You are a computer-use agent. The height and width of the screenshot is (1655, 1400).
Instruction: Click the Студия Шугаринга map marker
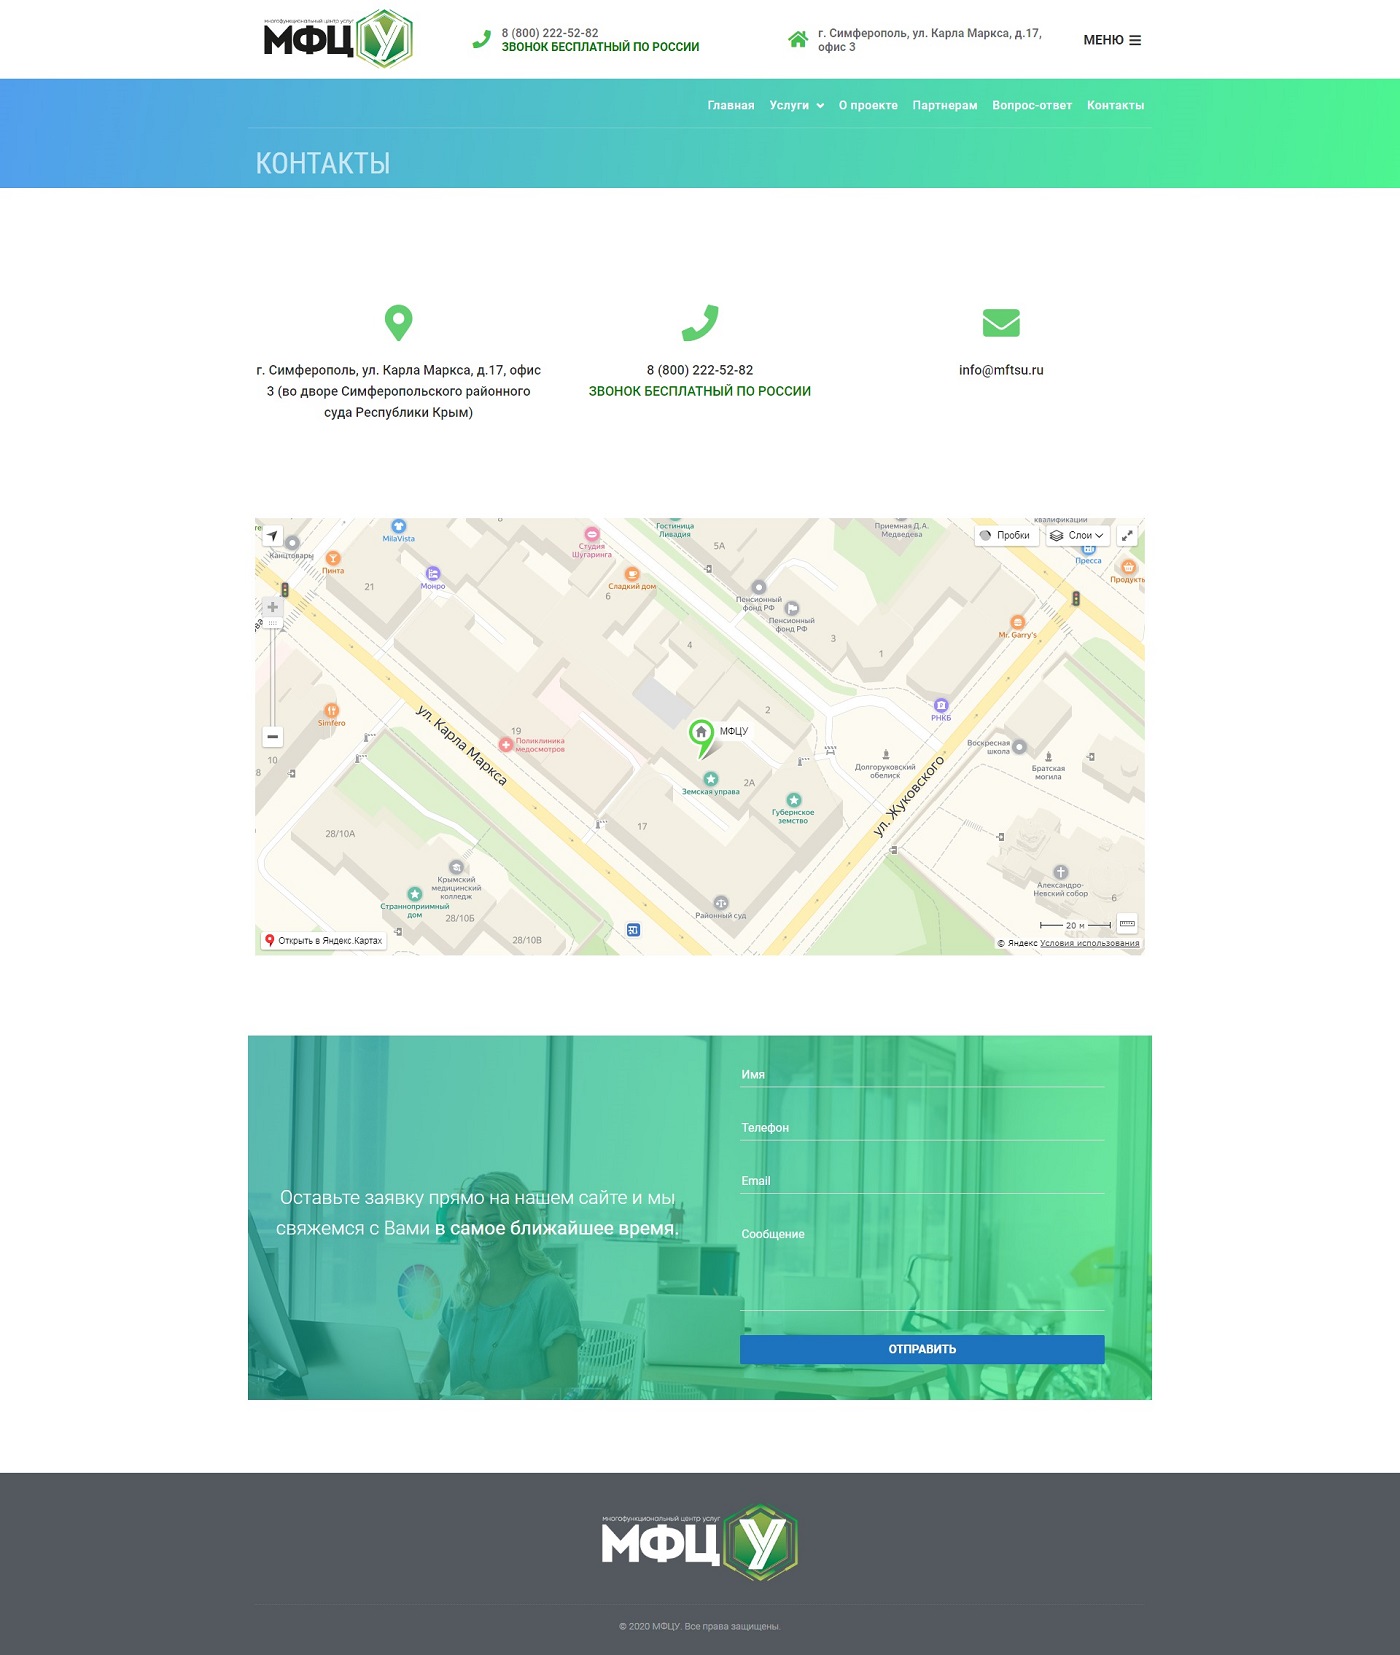pyautogui.click(x=592, y=535)
